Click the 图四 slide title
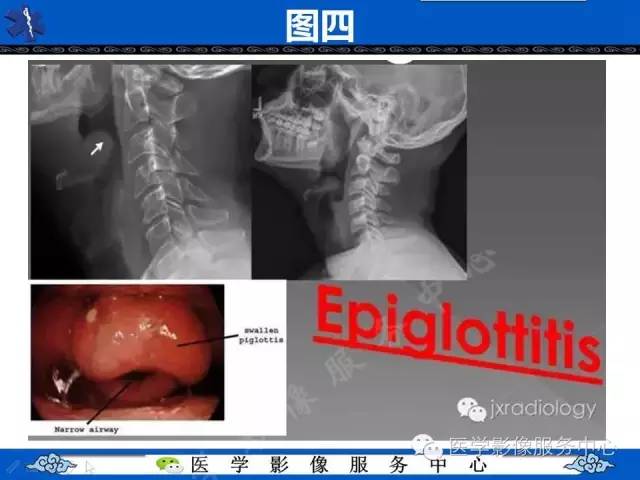Screen dimensions: 640x480 tap(320, 26)
